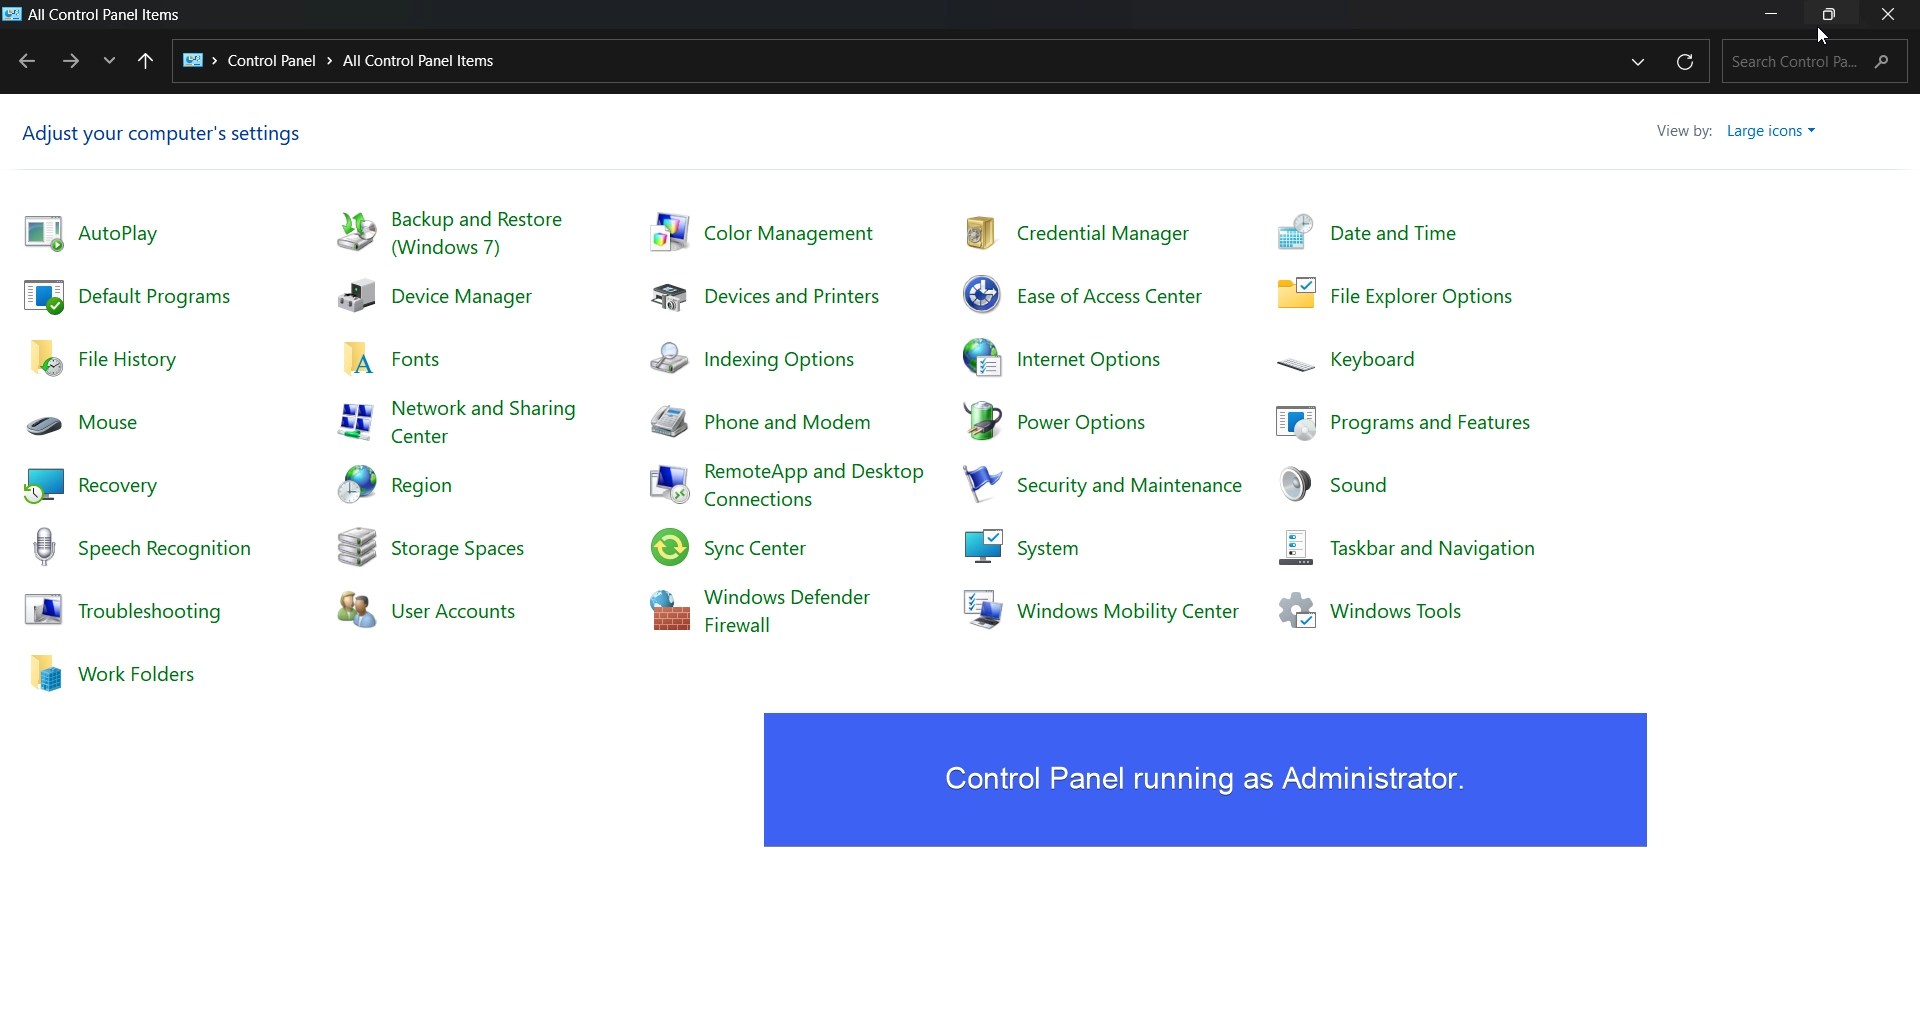Open the AutoPlay icon
The image size is (1920, 1020).
coord(43,234)
